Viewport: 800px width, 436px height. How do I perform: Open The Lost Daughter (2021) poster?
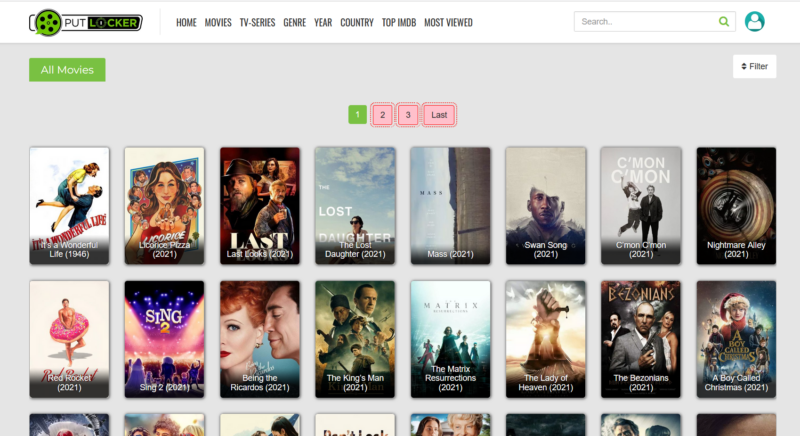pos(355,206)
